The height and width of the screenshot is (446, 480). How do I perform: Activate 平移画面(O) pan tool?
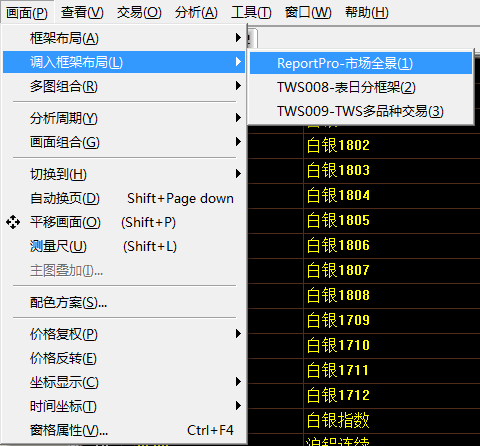click(124, 222)
